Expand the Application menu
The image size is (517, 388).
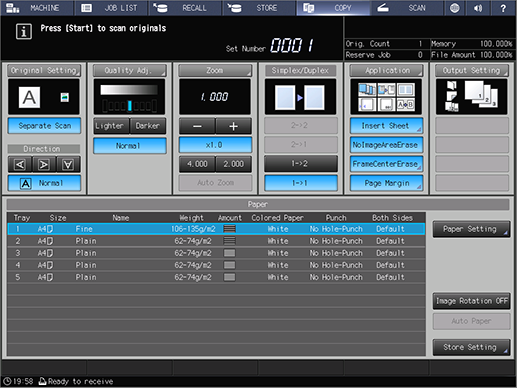tap(387, 70)
